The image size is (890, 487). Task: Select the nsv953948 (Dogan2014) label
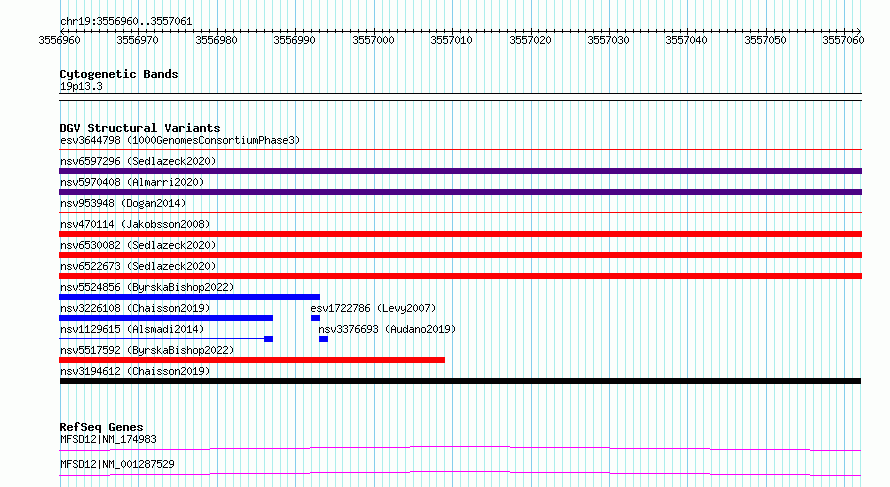(123, 203)
